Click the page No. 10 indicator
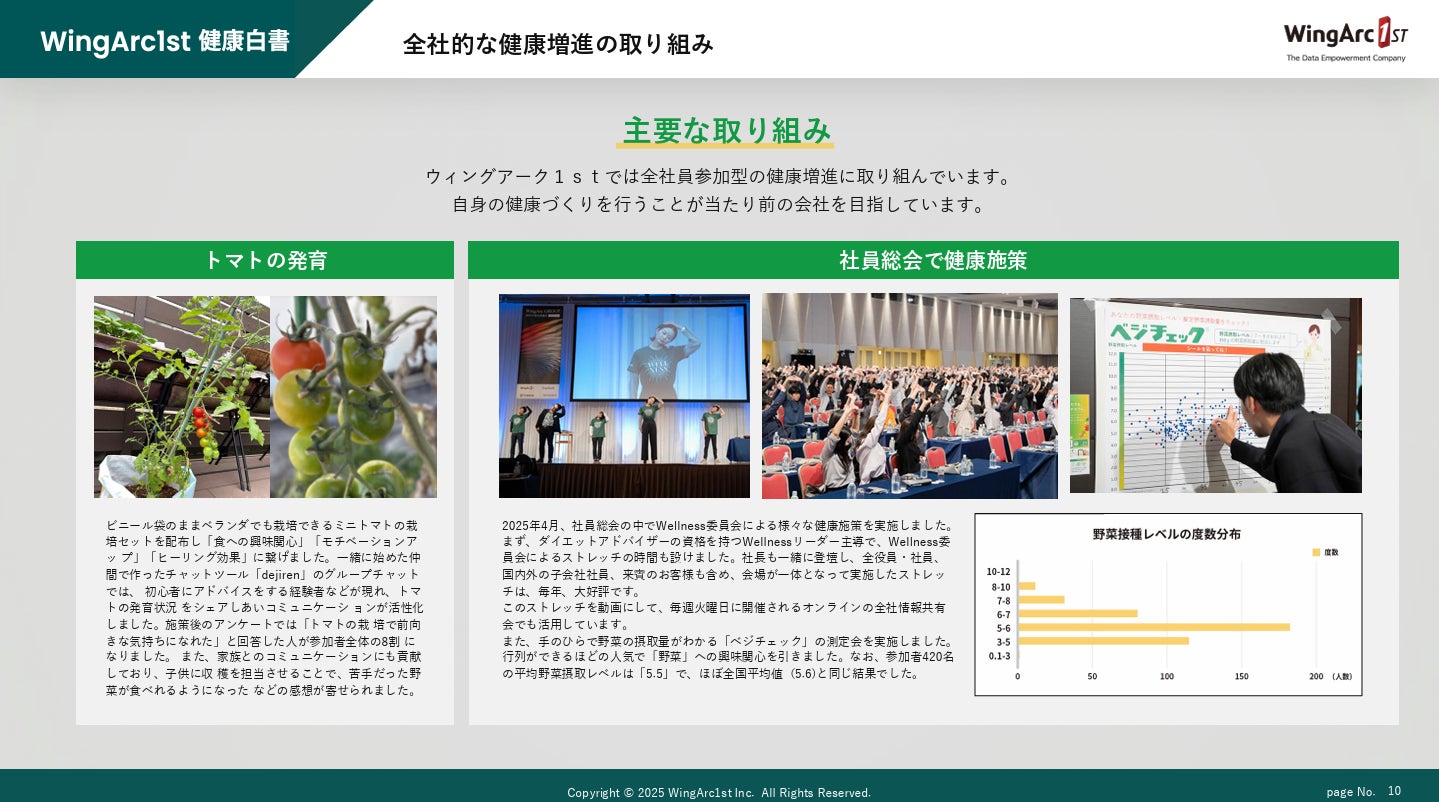Viewport: 1439px width, 802px height. [x=1364, y=791]
